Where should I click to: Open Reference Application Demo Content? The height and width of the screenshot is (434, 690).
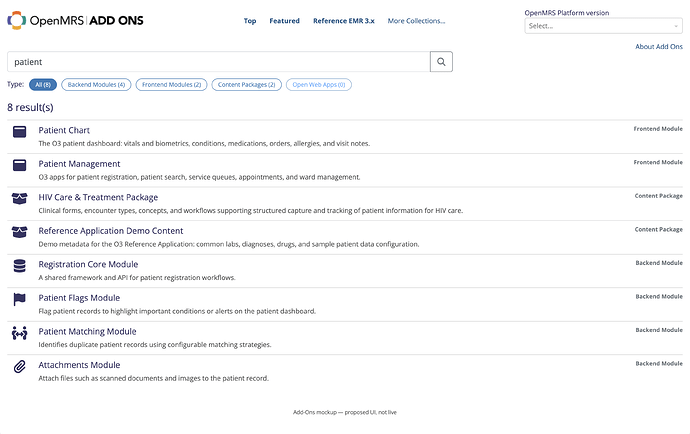(110, 231)
